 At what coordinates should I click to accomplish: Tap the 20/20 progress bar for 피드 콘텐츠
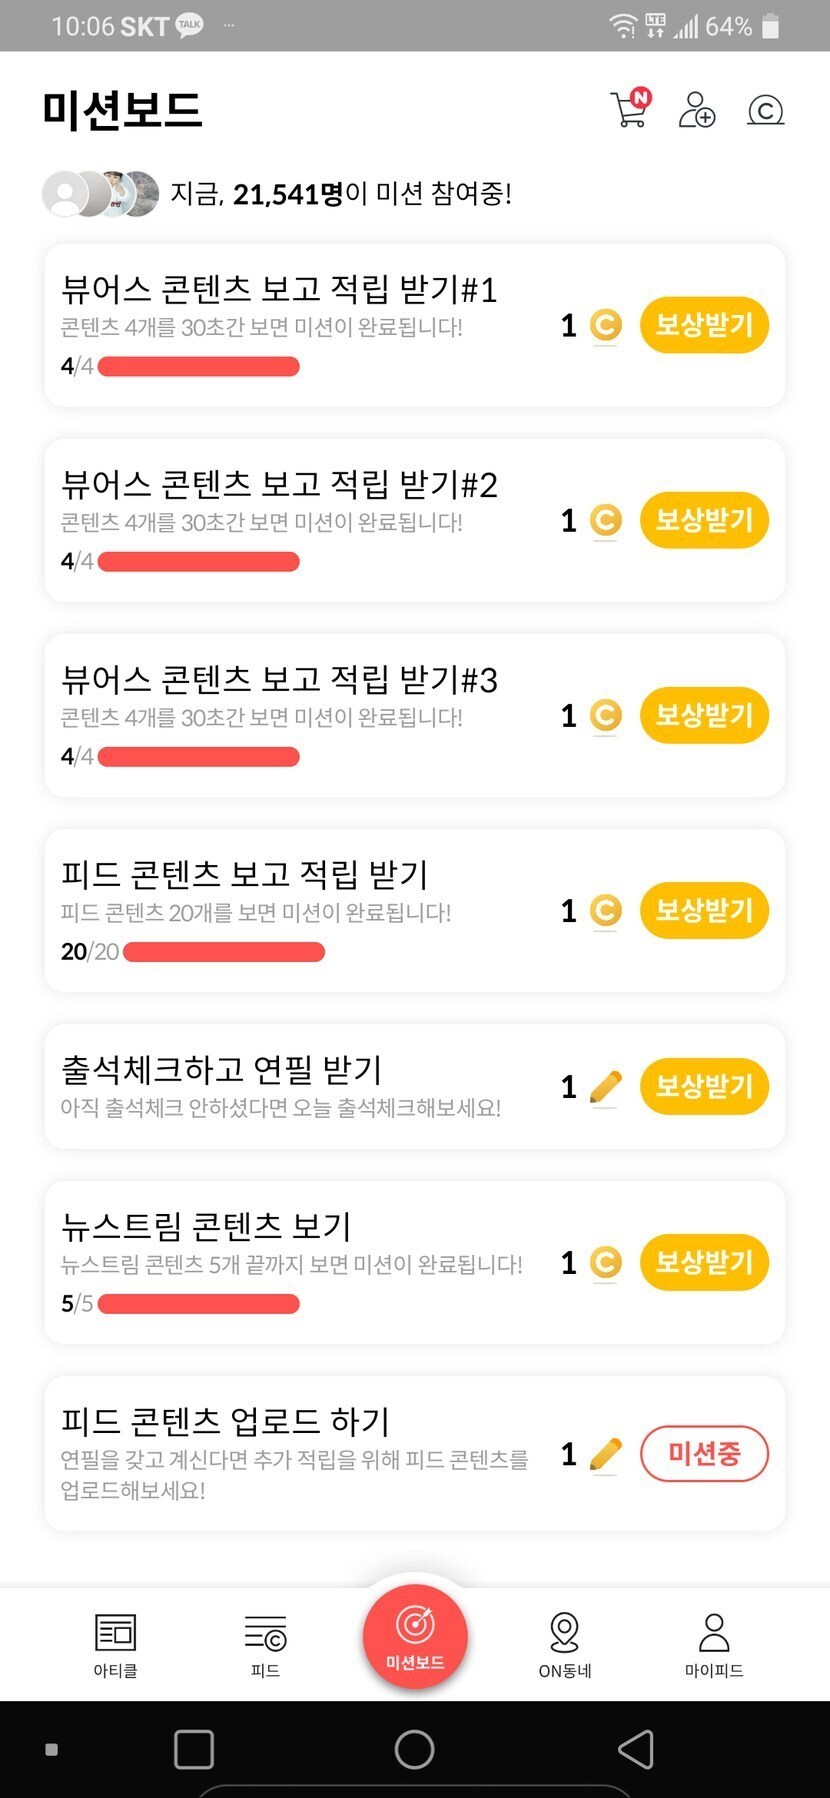click(223, 952)
